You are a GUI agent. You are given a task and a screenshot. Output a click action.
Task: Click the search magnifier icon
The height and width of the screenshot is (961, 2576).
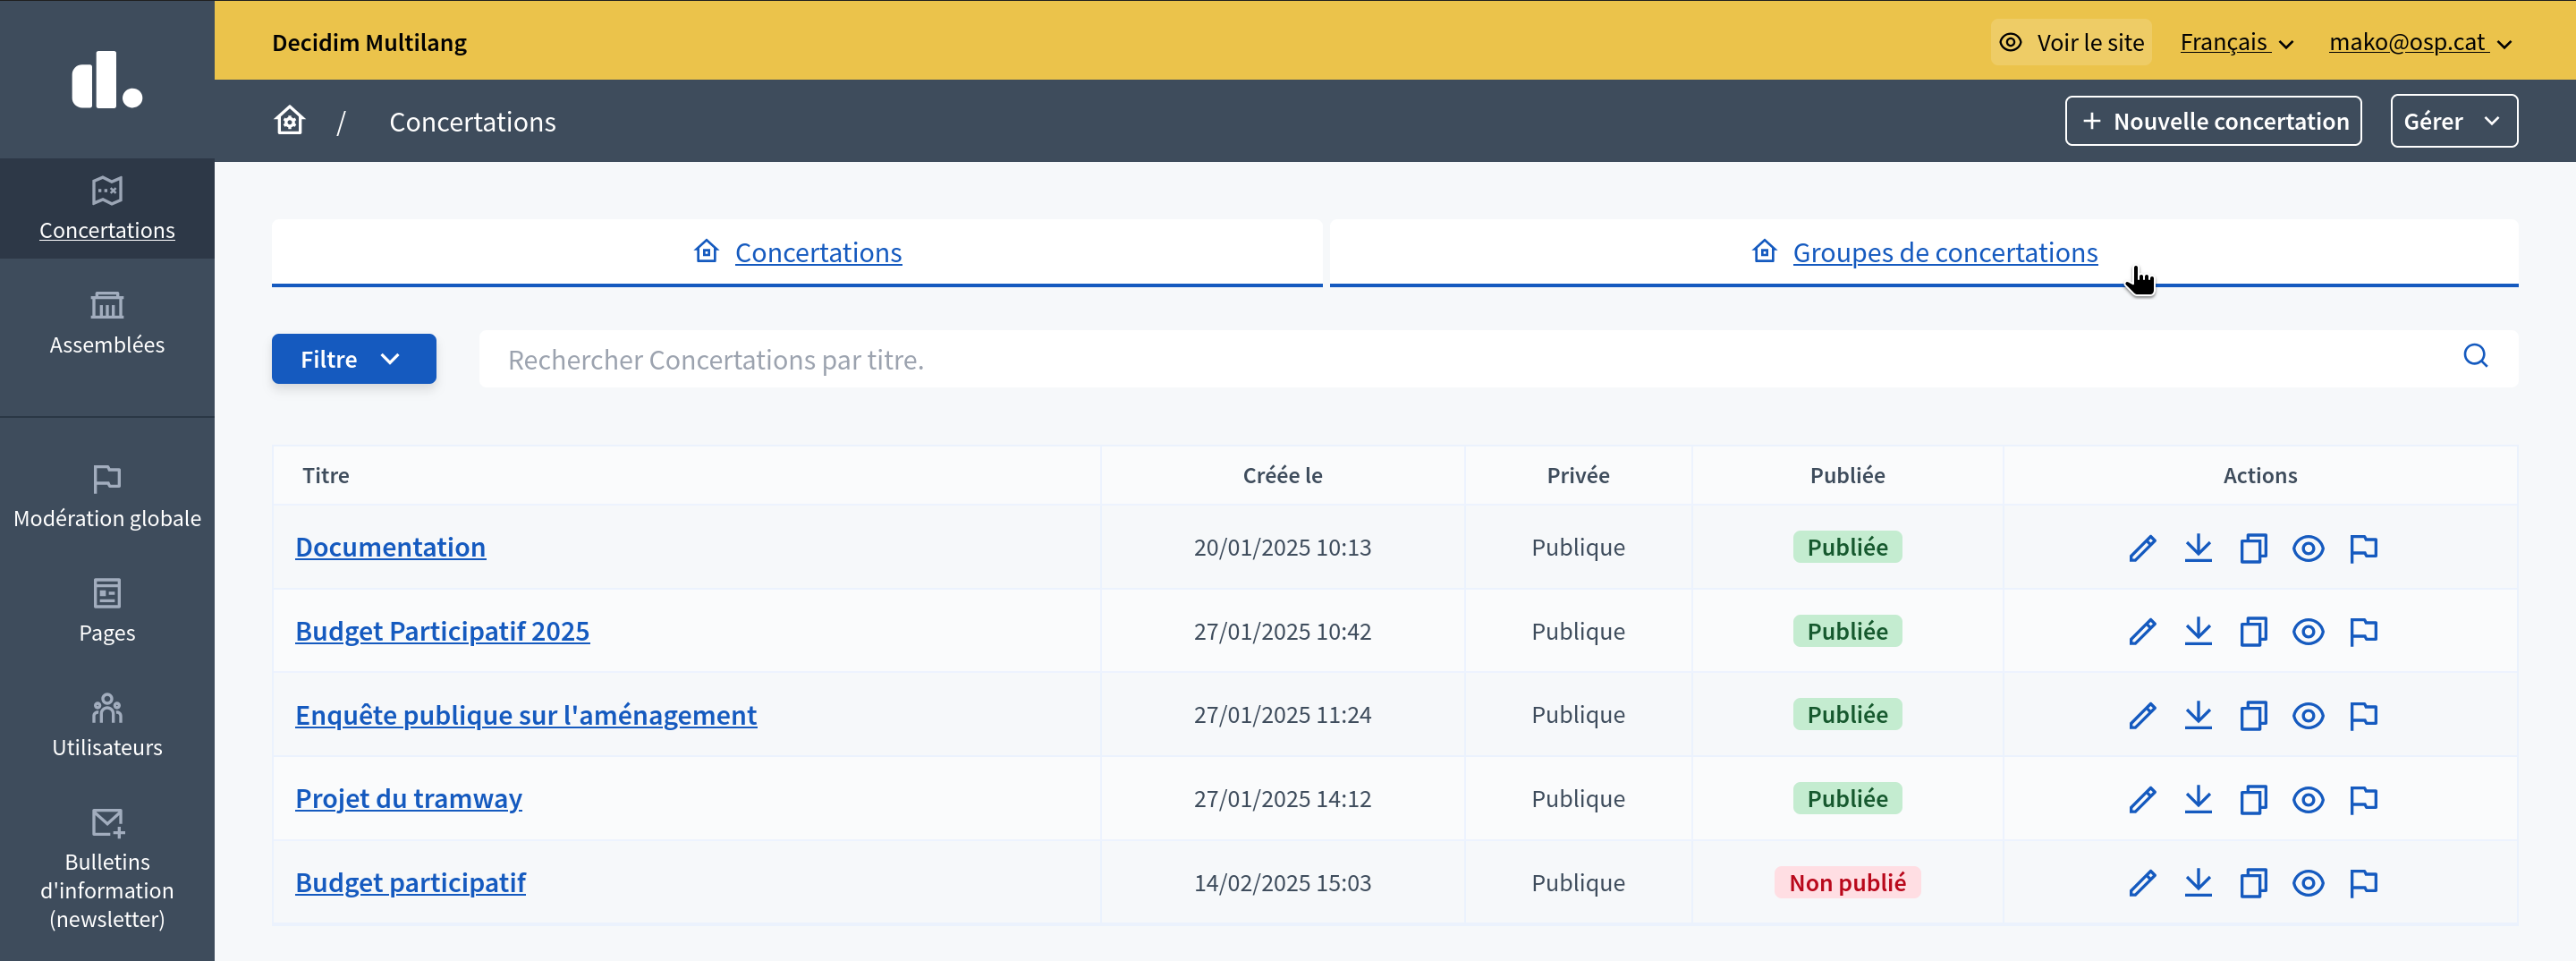[x=2475, y=356]
